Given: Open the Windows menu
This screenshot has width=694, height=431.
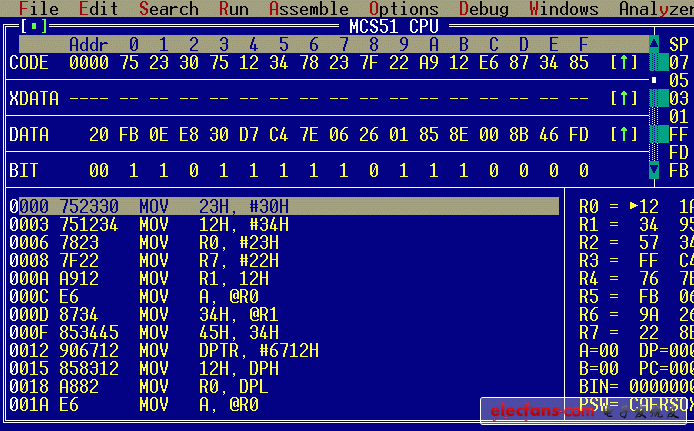Looking at the screenshot, I should [563, 9].
